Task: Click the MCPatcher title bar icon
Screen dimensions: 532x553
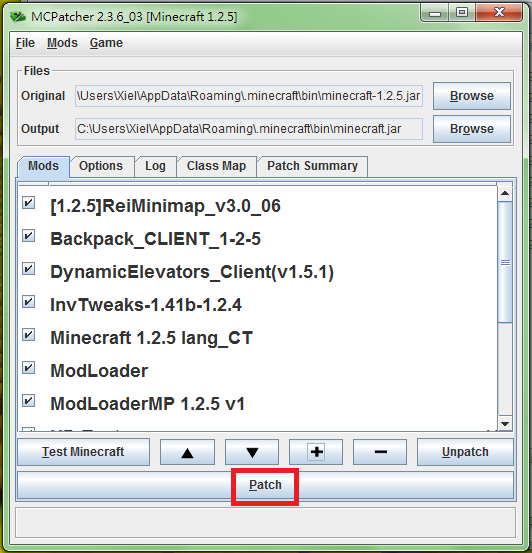Action: click(18, 17)
